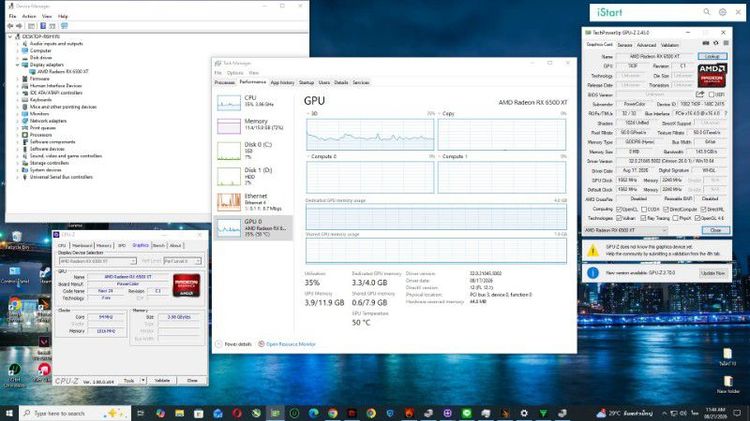The image size is (750, 421).
Task: Click Validate button in CPU-Z
Action: (162, 380)
